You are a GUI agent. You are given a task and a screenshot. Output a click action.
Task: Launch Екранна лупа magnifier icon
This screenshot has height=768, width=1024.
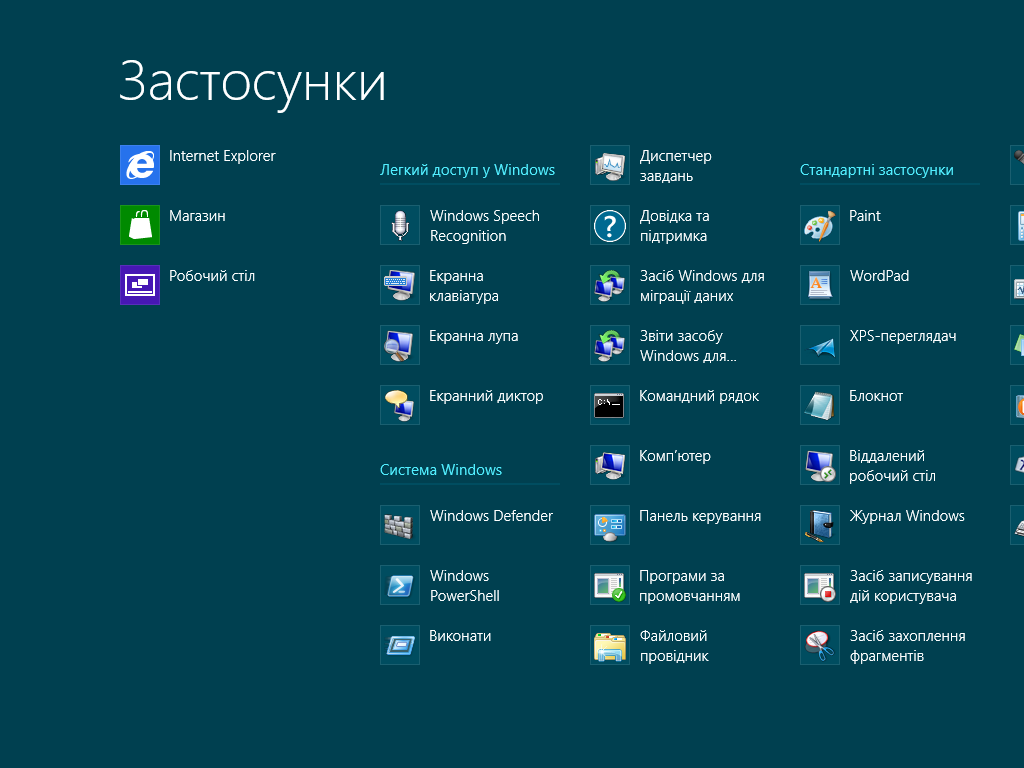point(400,345)
